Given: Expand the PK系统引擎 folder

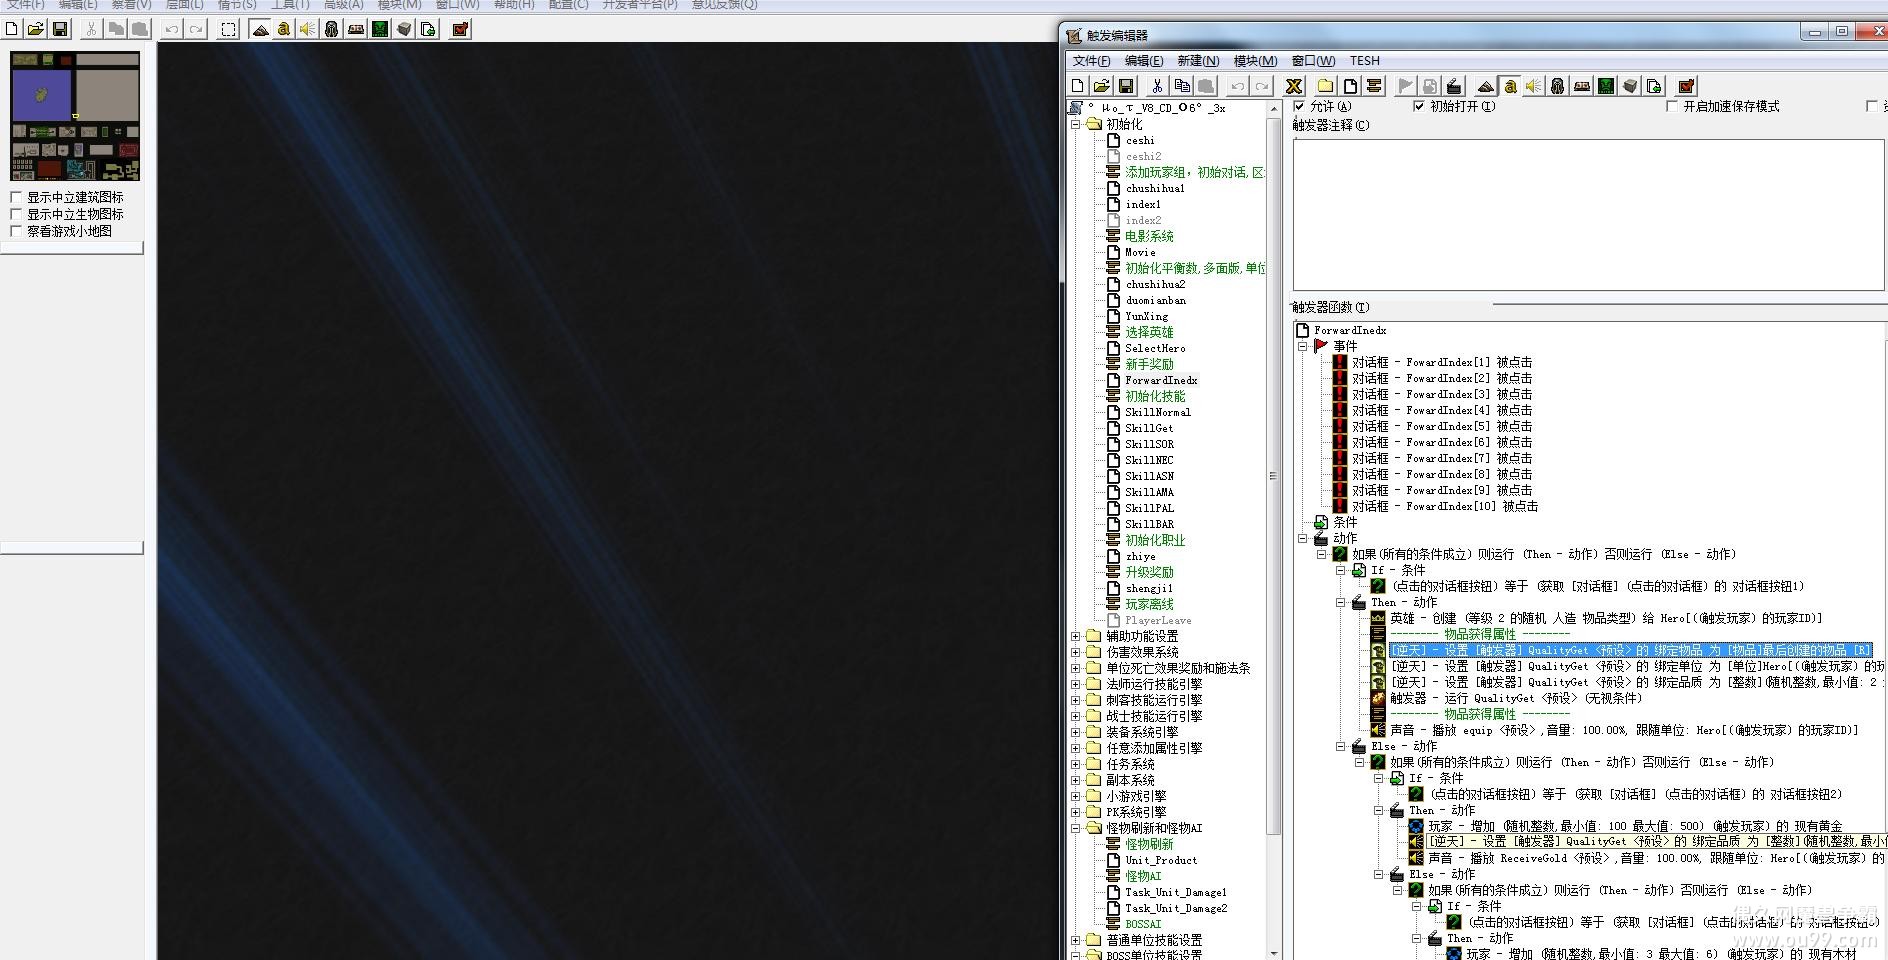Looking at the screenshot, I should tap(1076, 812).
